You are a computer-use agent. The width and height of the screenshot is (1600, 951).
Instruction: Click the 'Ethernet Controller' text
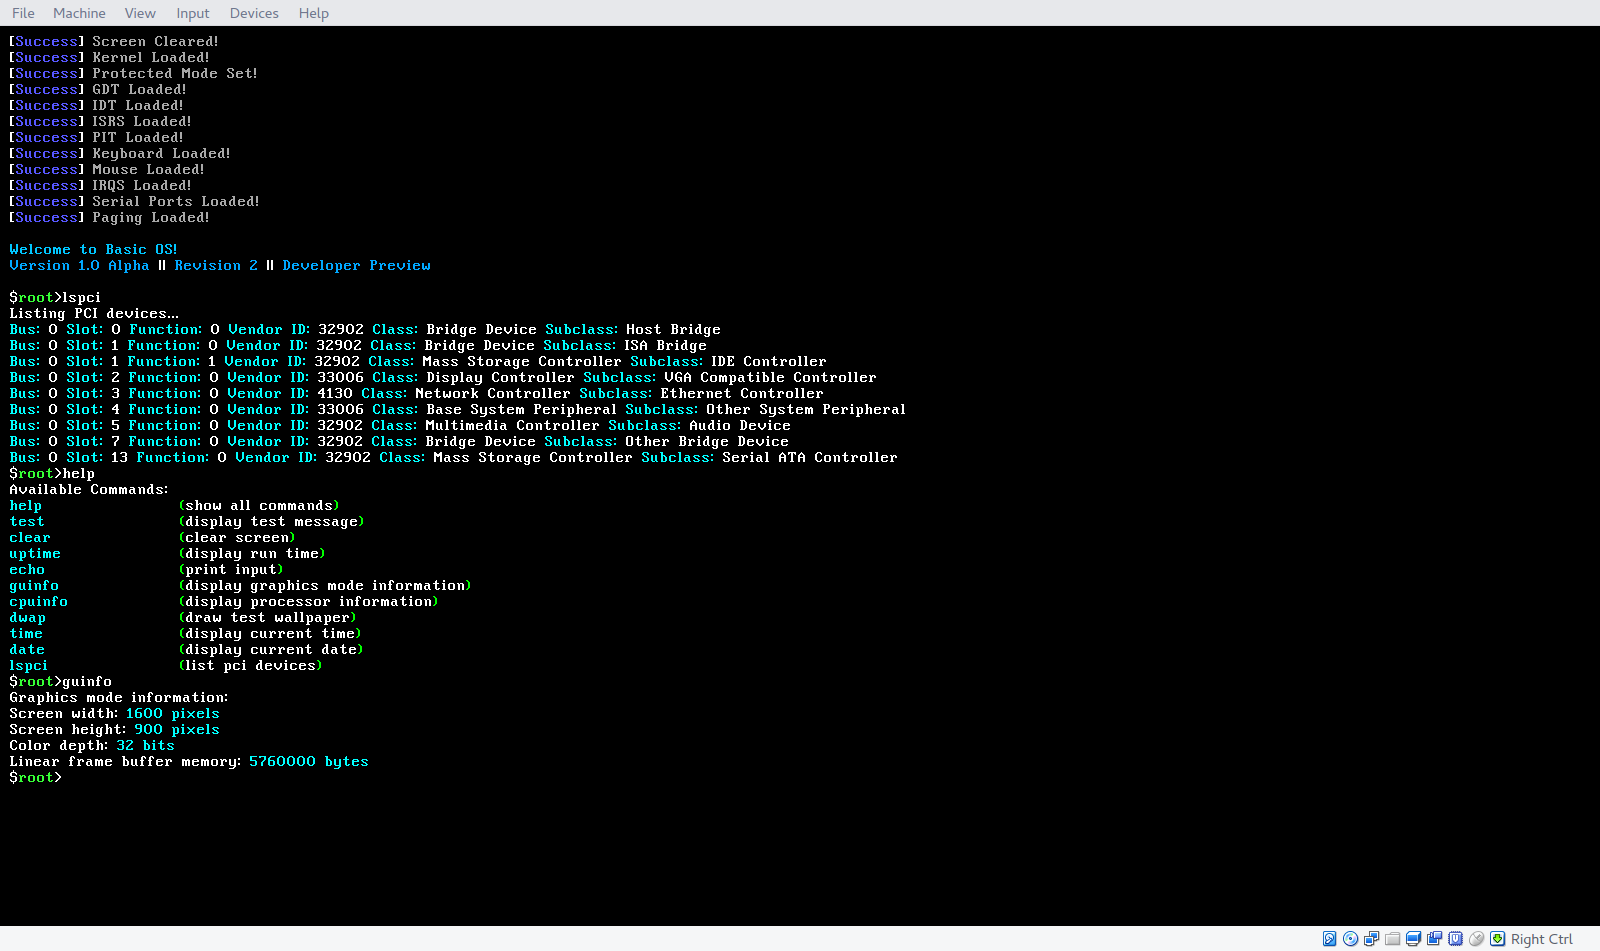[742, 393]
